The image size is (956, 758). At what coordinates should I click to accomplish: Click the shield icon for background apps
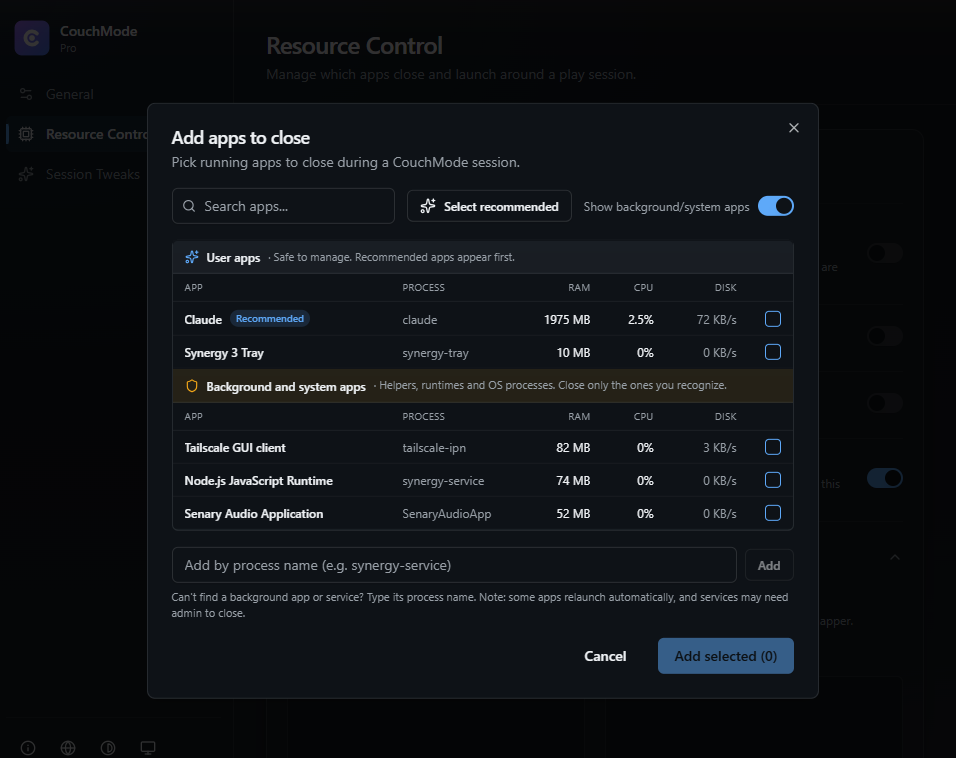[192, 386]
